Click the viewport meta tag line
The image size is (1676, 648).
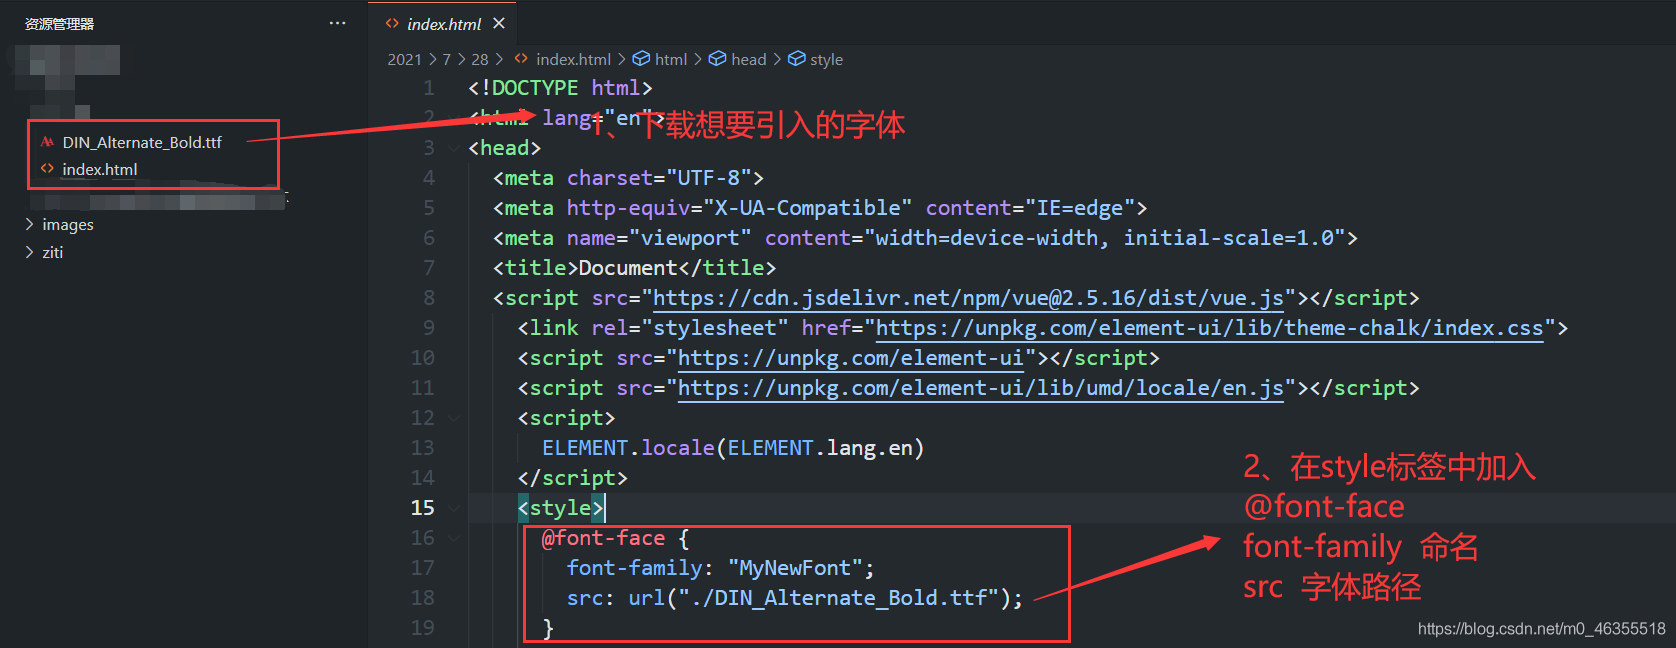925,238
